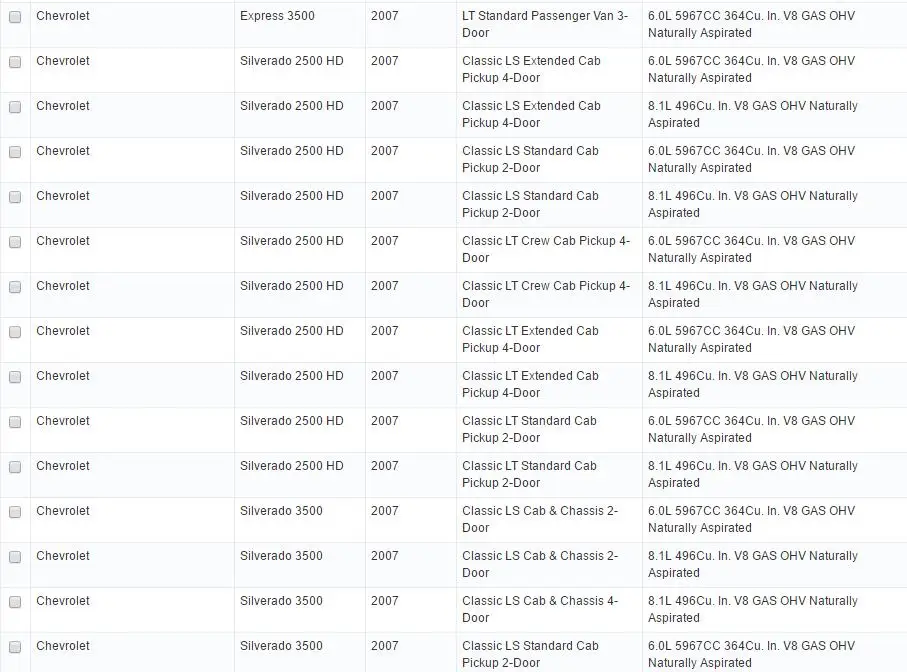The image size is (907, 672).
Task: Click the 6.0L engine text in Express 3500 row
Action: click(751, 24)
